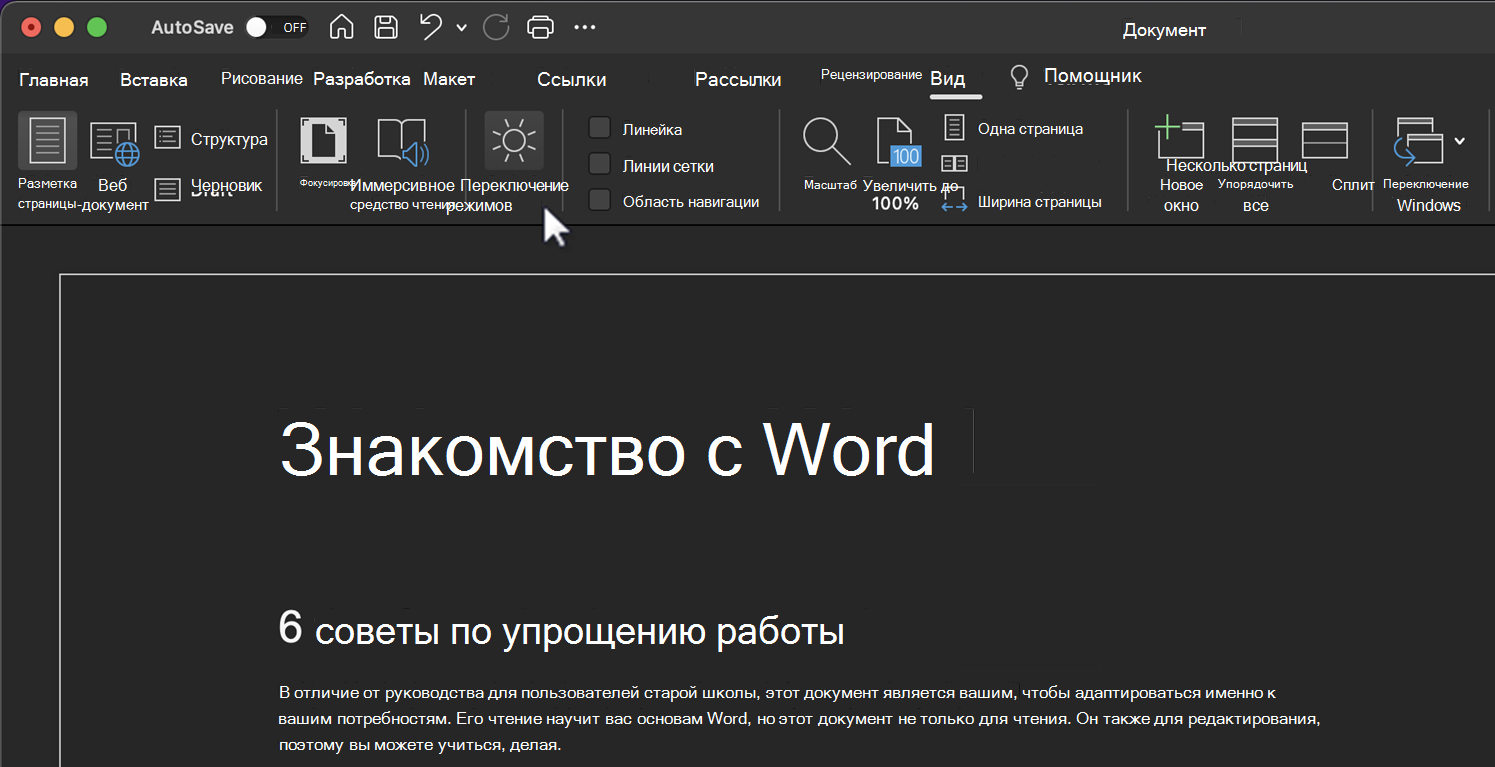Open the Макет tab

click(x=449, y=79)
